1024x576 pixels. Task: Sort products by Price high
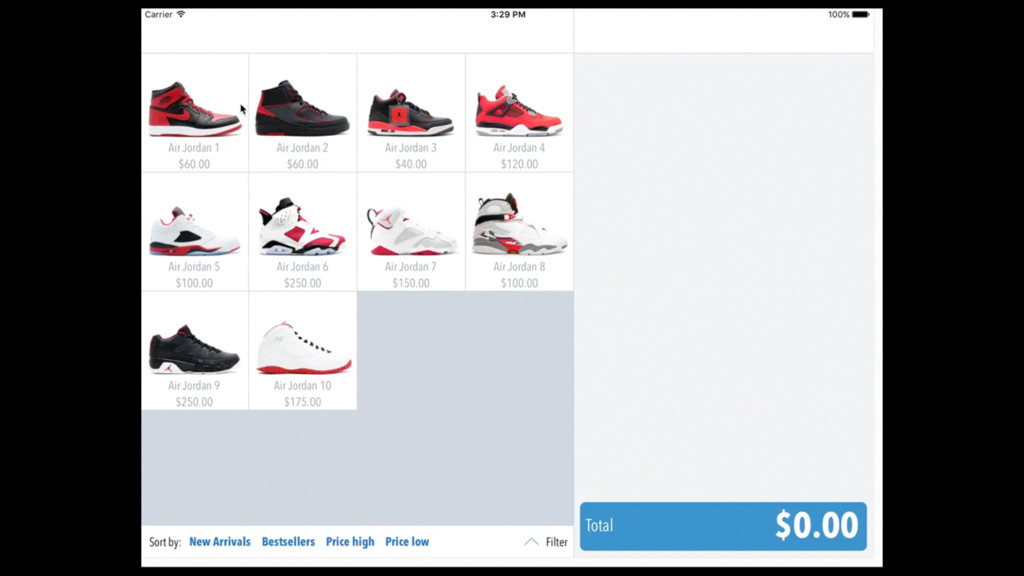coord(350,542)
